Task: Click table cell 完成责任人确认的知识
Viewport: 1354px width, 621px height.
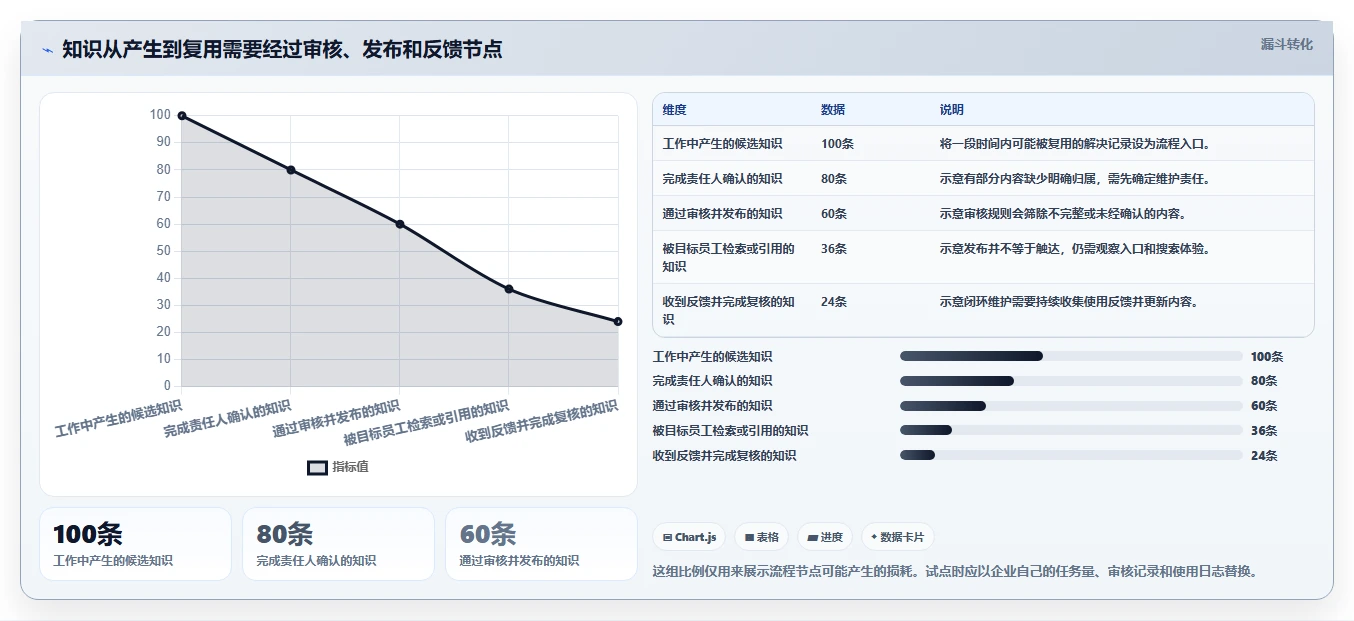Action: (723, 179)
